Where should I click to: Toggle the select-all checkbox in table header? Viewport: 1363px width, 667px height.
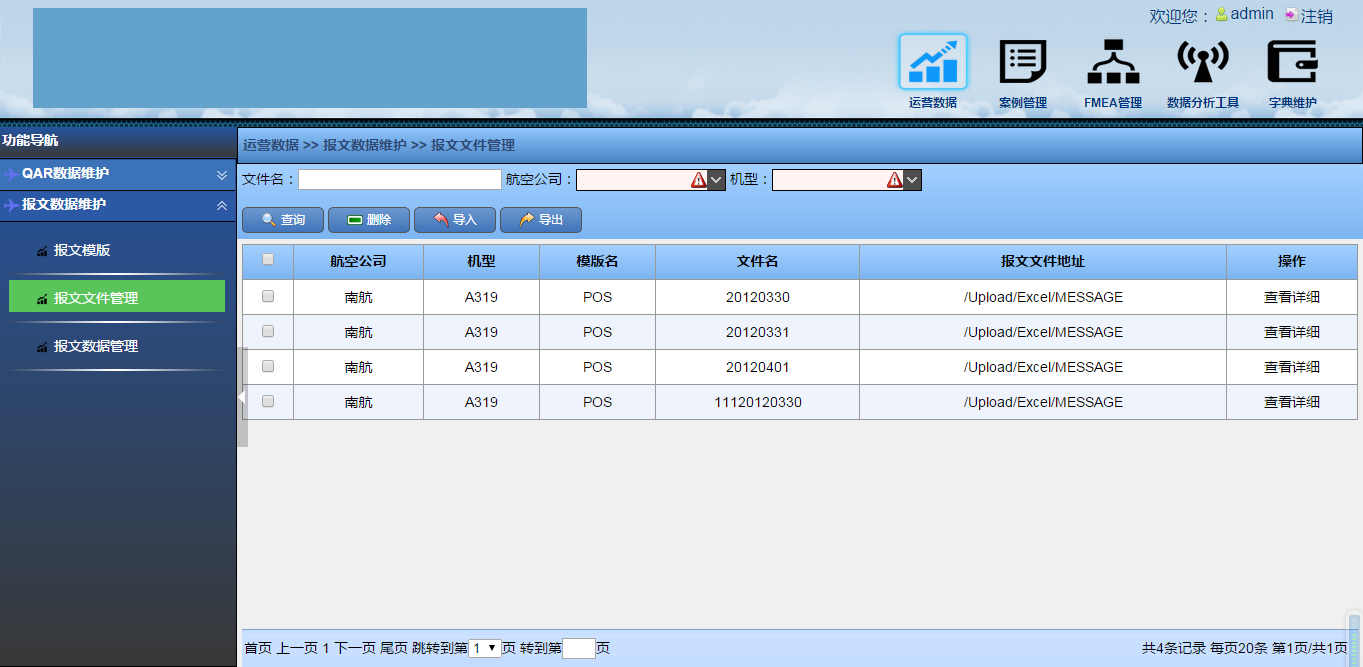[x=268, y=260]
